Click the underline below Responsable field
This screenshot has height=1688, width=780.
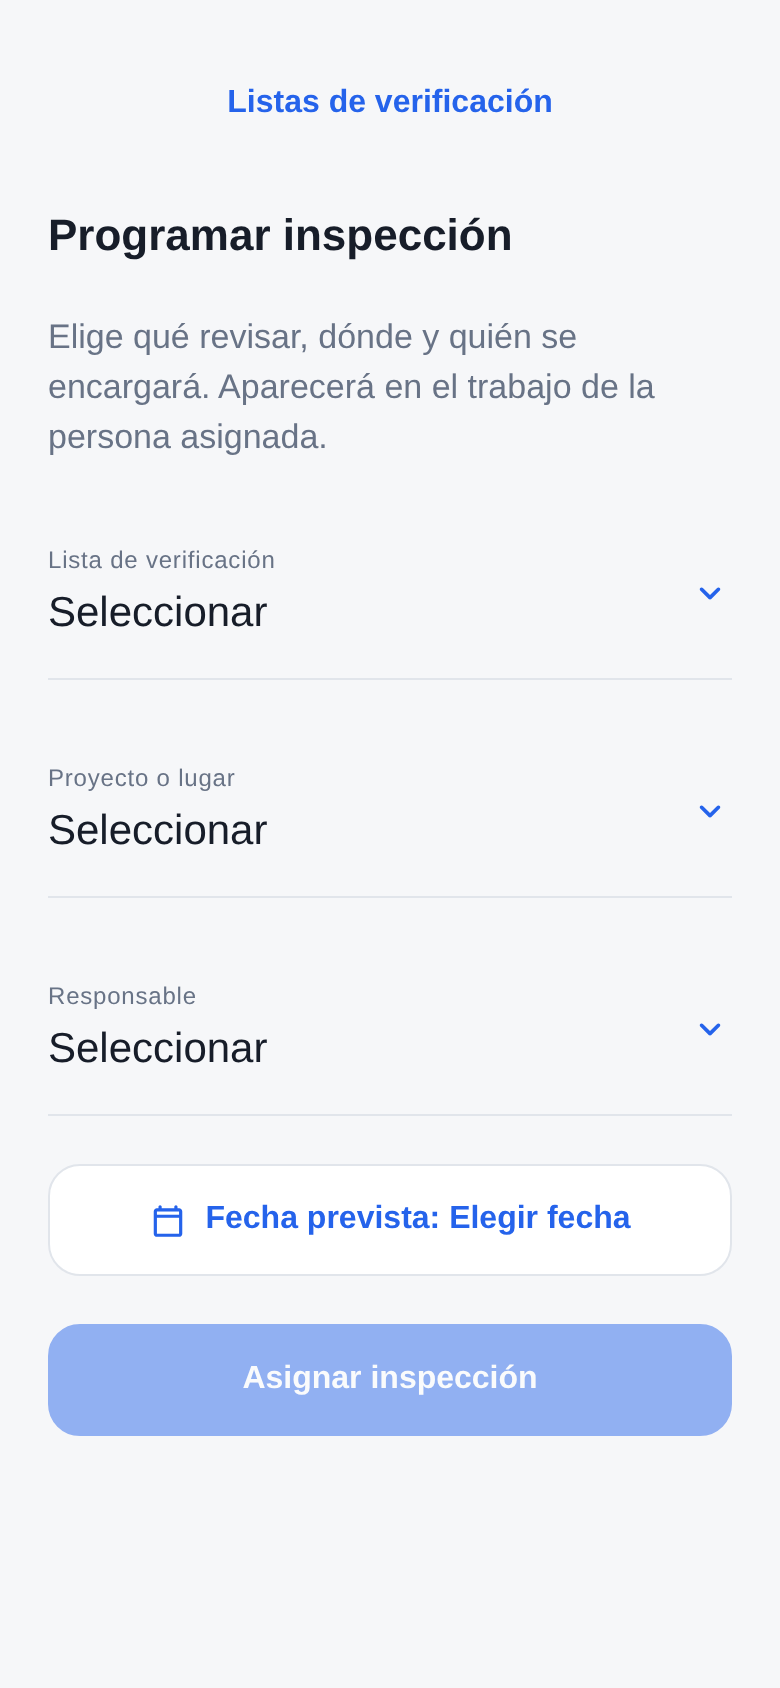[390, 1115]
